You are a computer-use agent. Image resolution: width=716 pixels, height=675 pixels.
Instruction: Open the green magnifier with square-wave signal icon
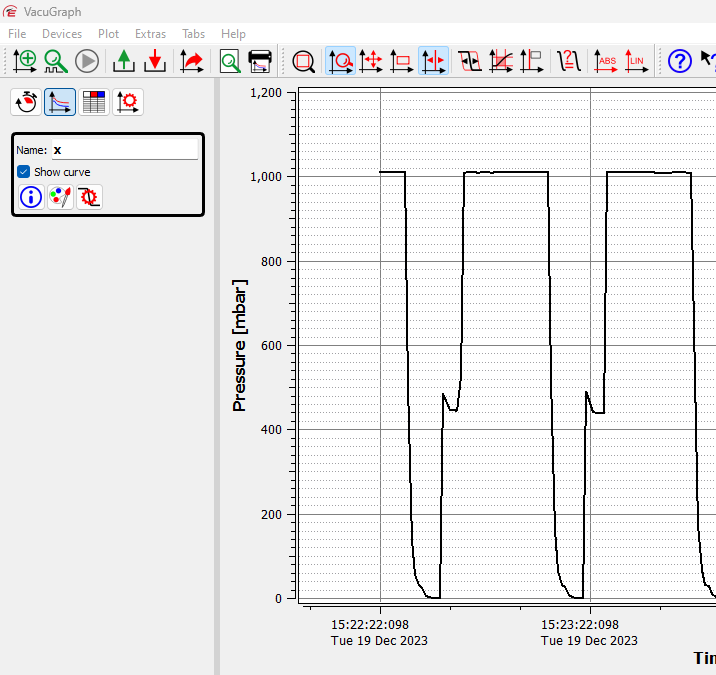click(x=56, y=61)
